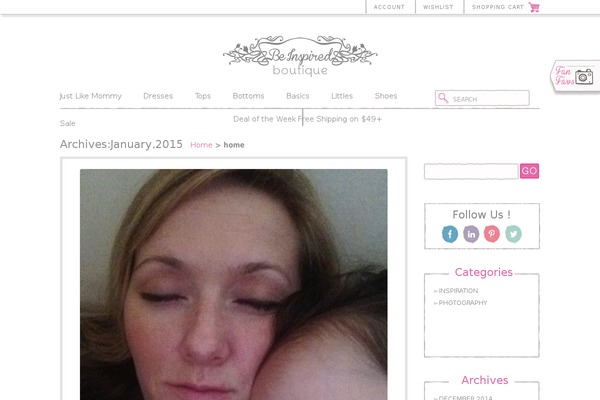
Task: Click the pink GO button
Action: tap(529, 171)
